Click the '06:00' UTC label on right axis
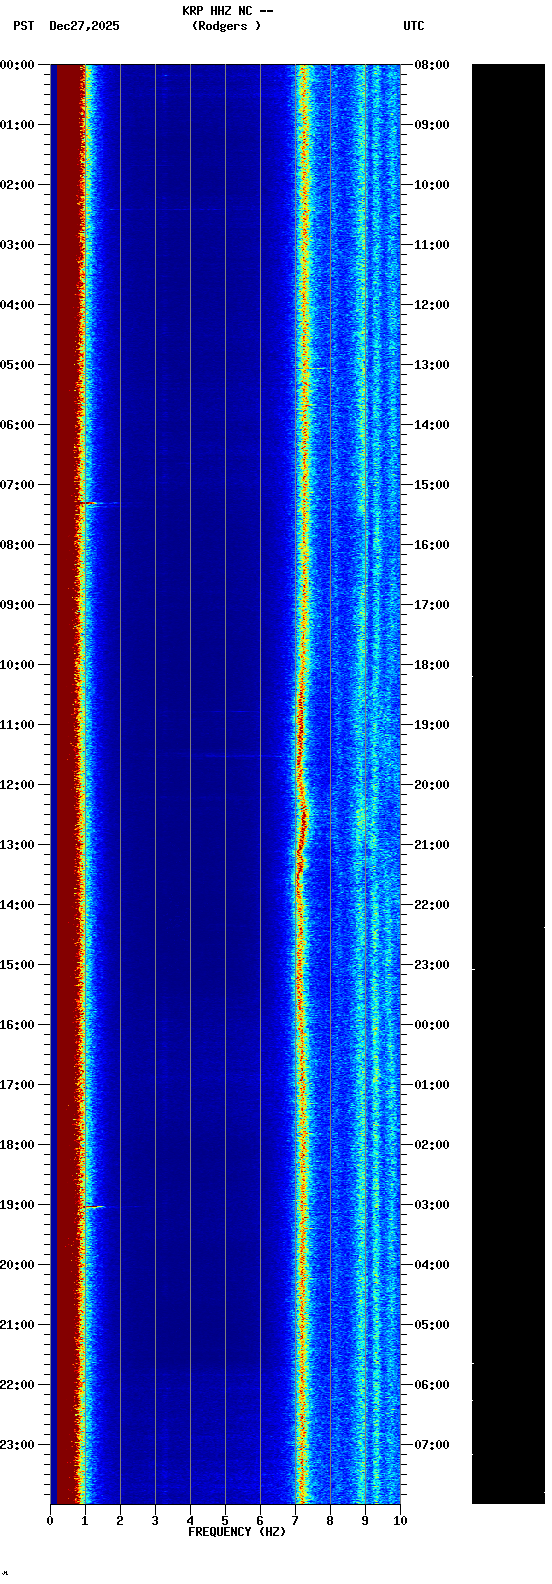Screen dimensions: 552x1584 pyautogui.click(x=432, y=1385)
